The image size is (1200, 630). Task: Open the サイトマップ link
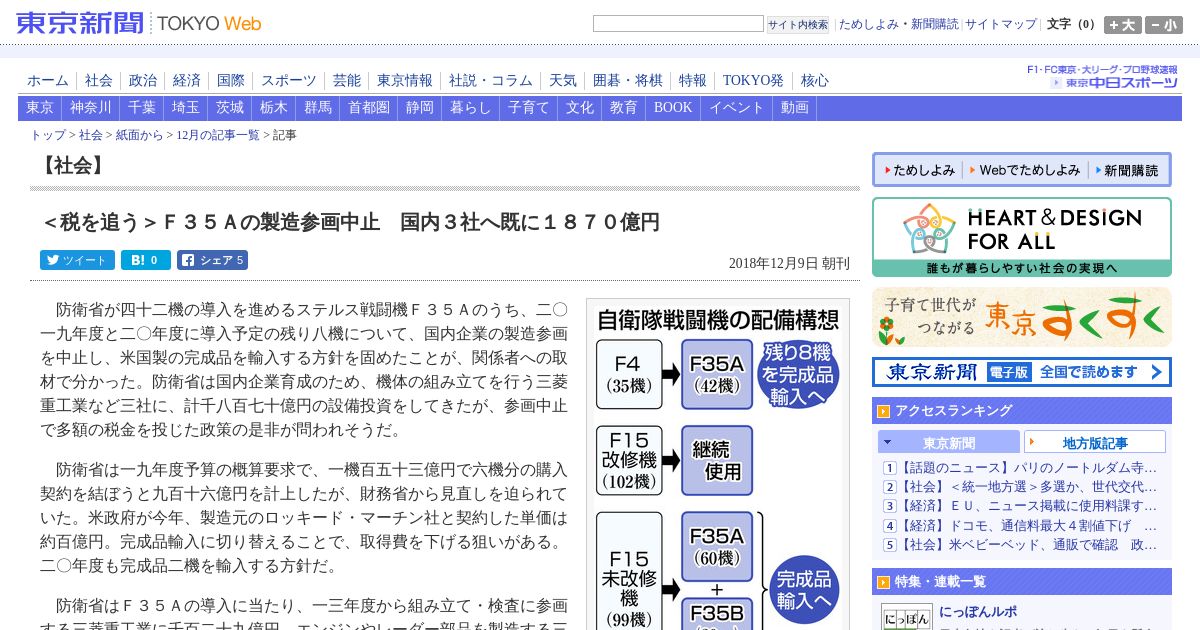tap(1001, 24)
